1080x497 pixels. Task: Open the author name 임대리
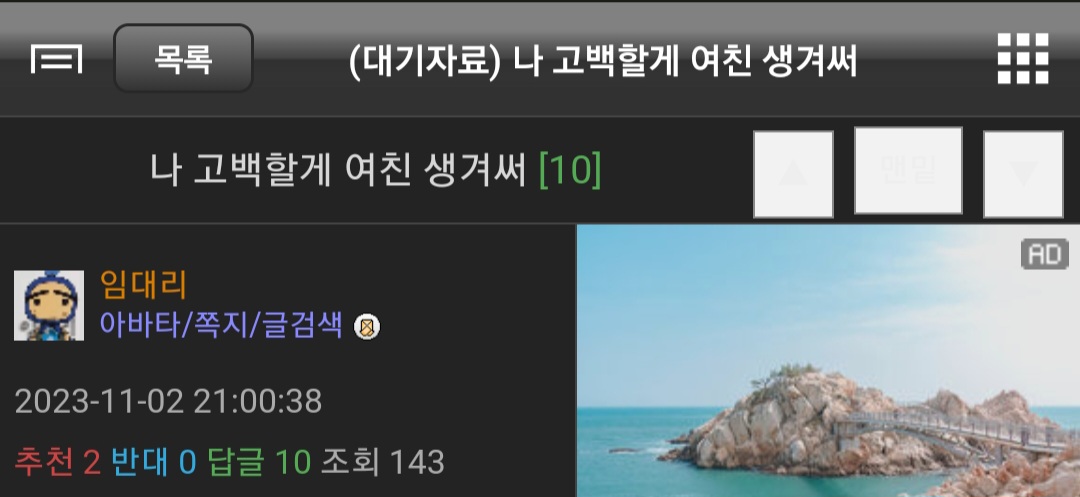click(143, 284)
